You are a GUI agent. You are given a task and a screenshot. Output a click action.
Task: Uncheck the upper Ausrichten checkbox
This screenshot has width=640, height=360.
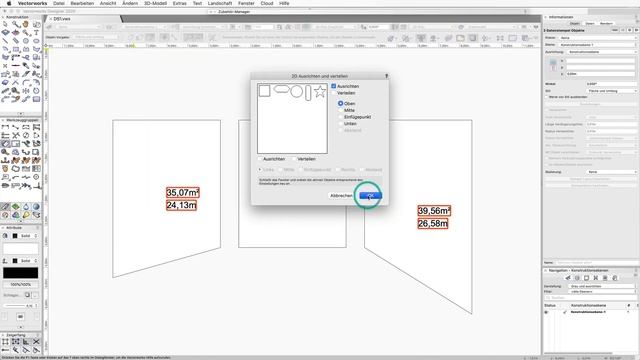pos(333,86)
